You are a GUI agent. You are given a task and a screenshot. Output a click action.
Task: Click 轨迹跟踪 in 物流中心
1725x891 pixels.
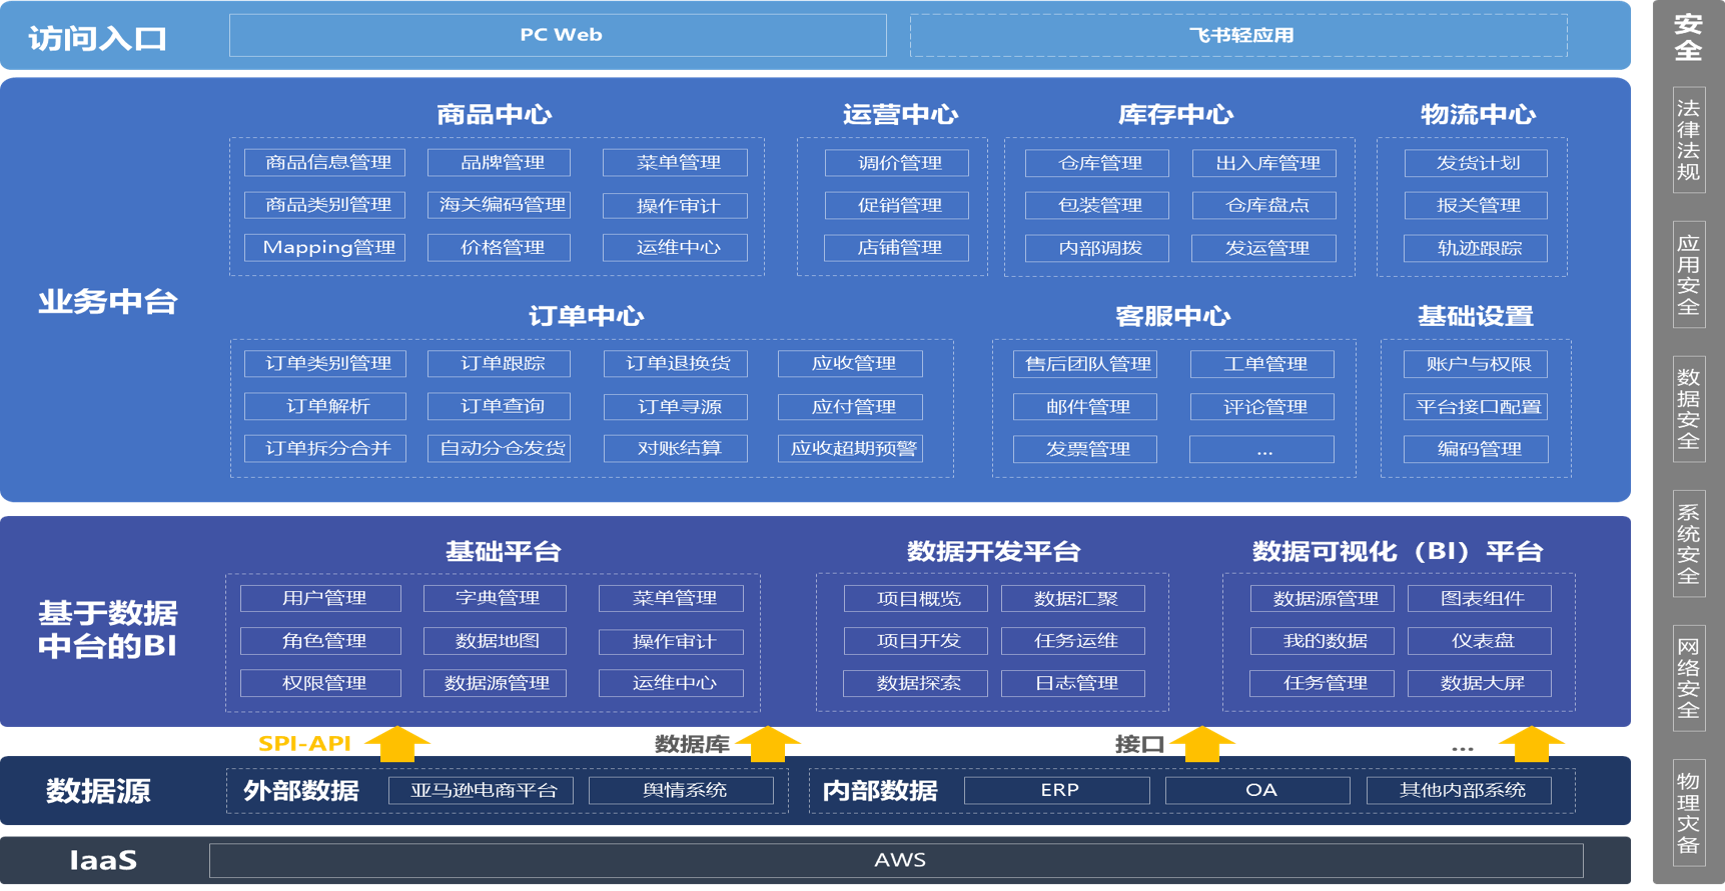pos(1476,248)
